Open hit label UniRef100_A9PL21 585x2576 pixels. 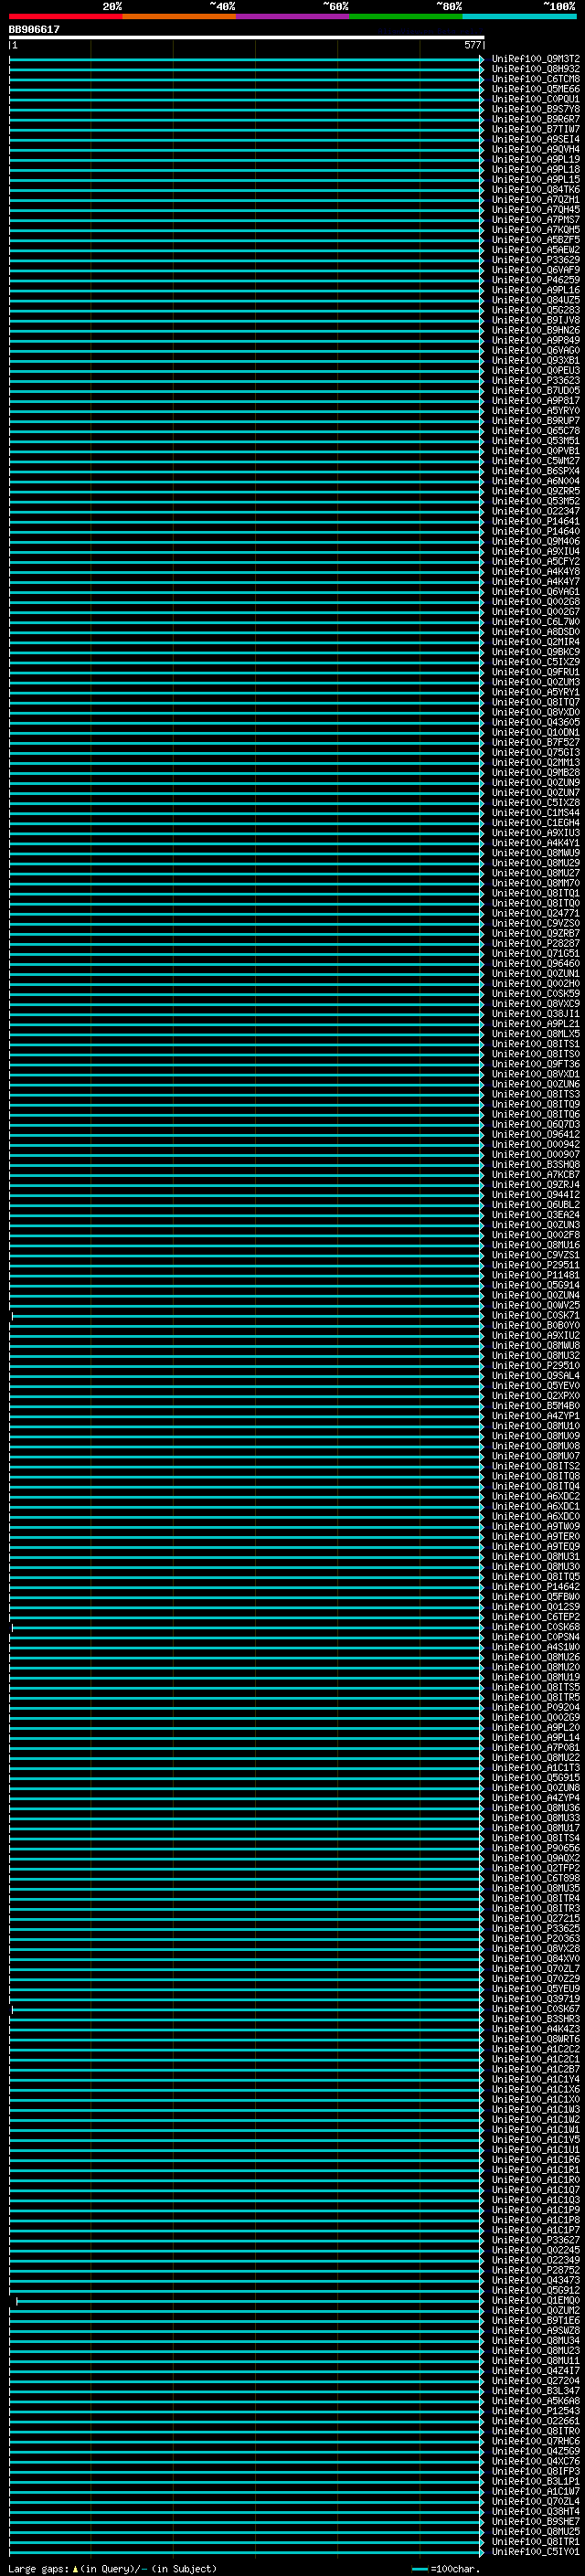[x=535, y=1024]
